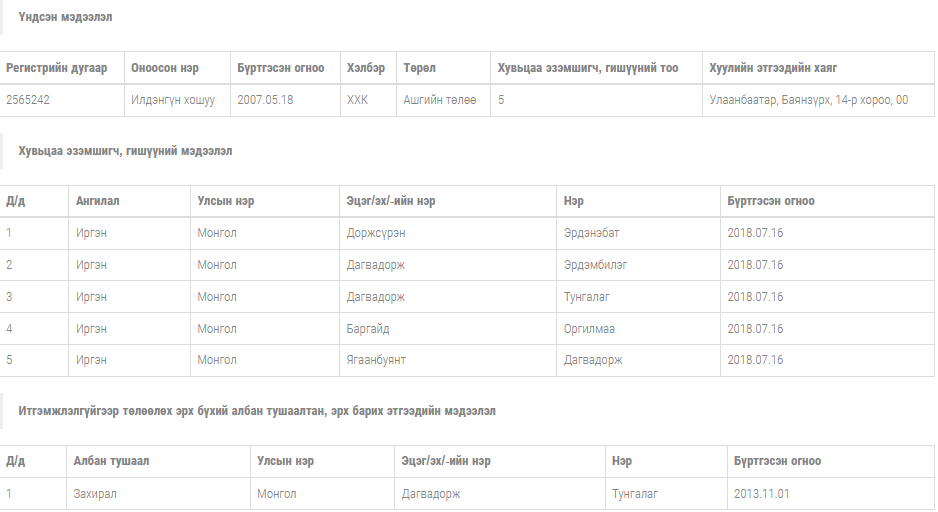This screenshot has width=938, height=512.
Task: Select the date 2013.11.01
Action: click(761, 494)
